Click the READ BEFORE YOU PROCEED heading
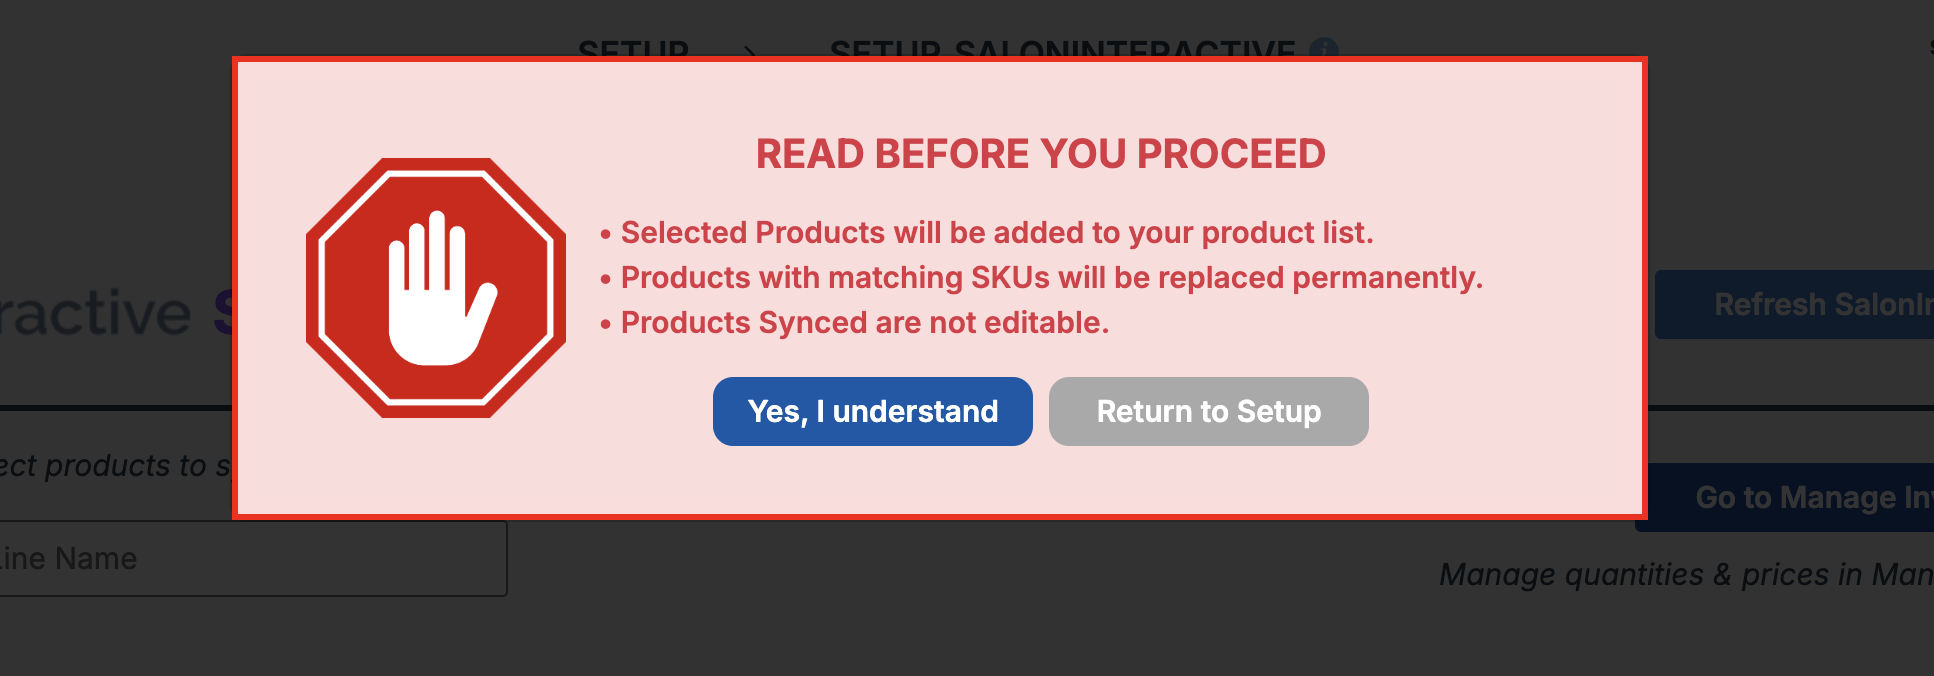The height and width of the screenshot is (676, 1934). 1040,154
